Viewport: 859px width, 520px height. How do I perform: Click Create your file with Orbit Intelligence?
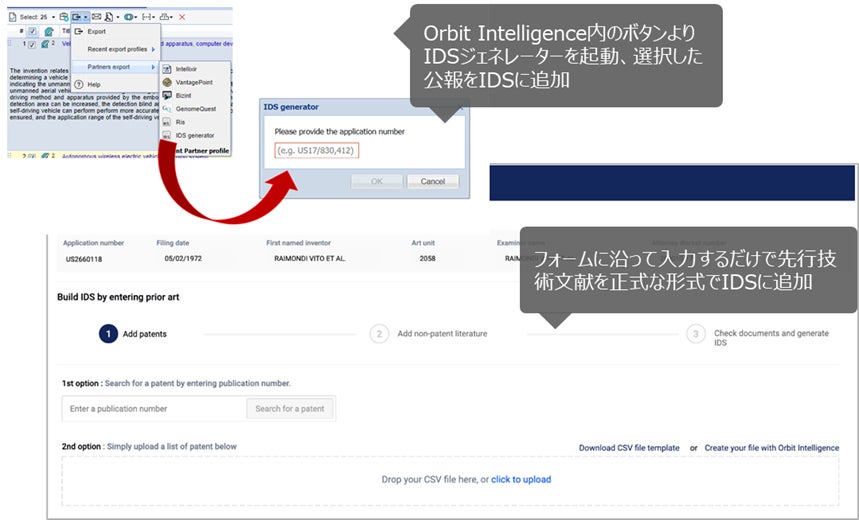(771, 448)
